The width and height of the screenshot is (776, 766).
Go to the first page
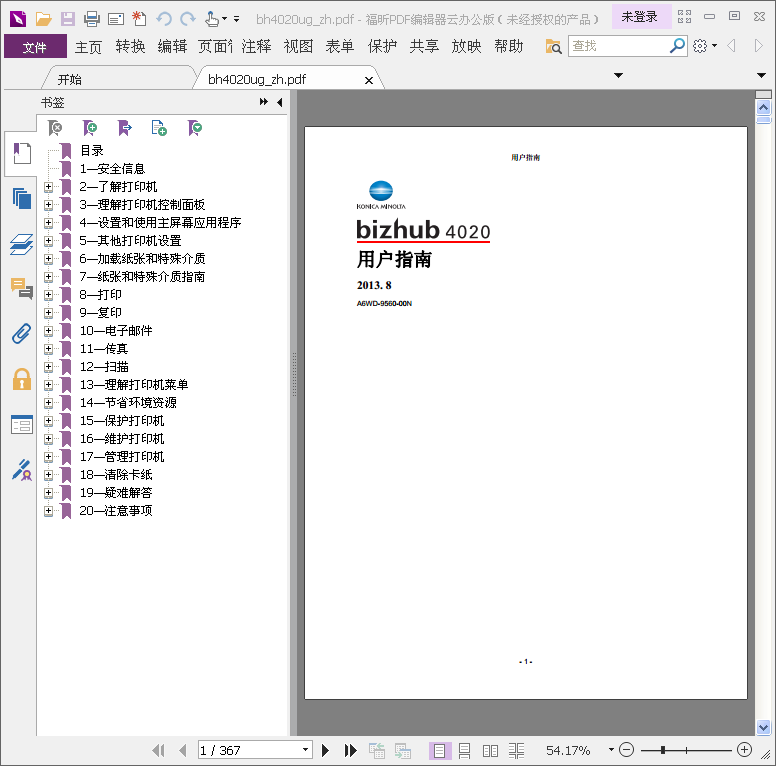tap(158, 751)
